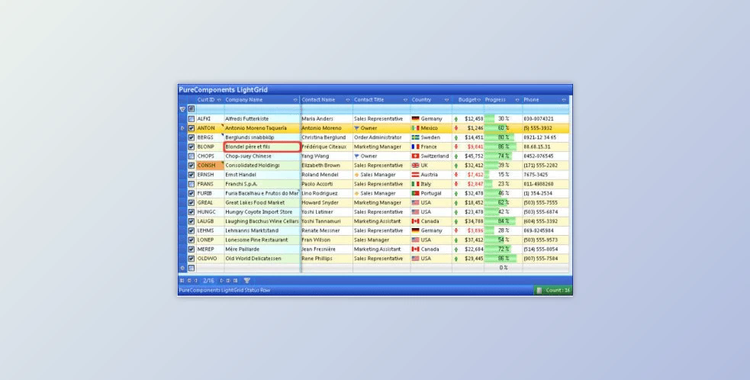The height and width of the screenshot is (380, 750).
Task: Click the 15 % progress bar for ERNSH
Action: click(x=503, y=175)
